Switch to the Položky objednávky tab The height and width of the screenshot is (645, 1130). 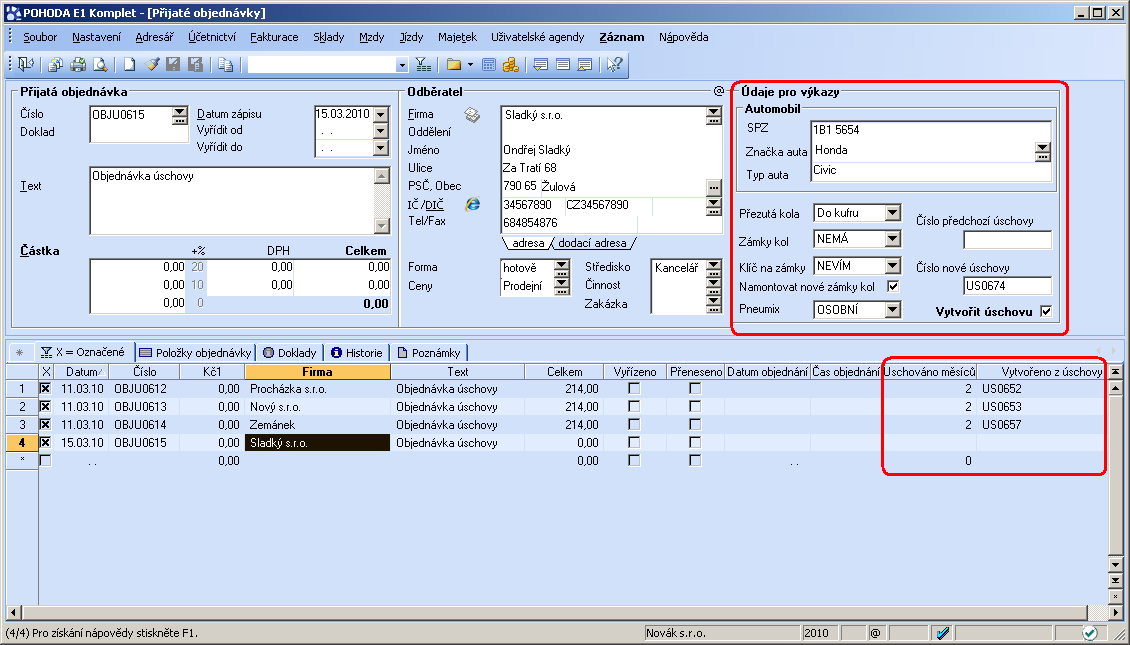(x=194, y=352)
